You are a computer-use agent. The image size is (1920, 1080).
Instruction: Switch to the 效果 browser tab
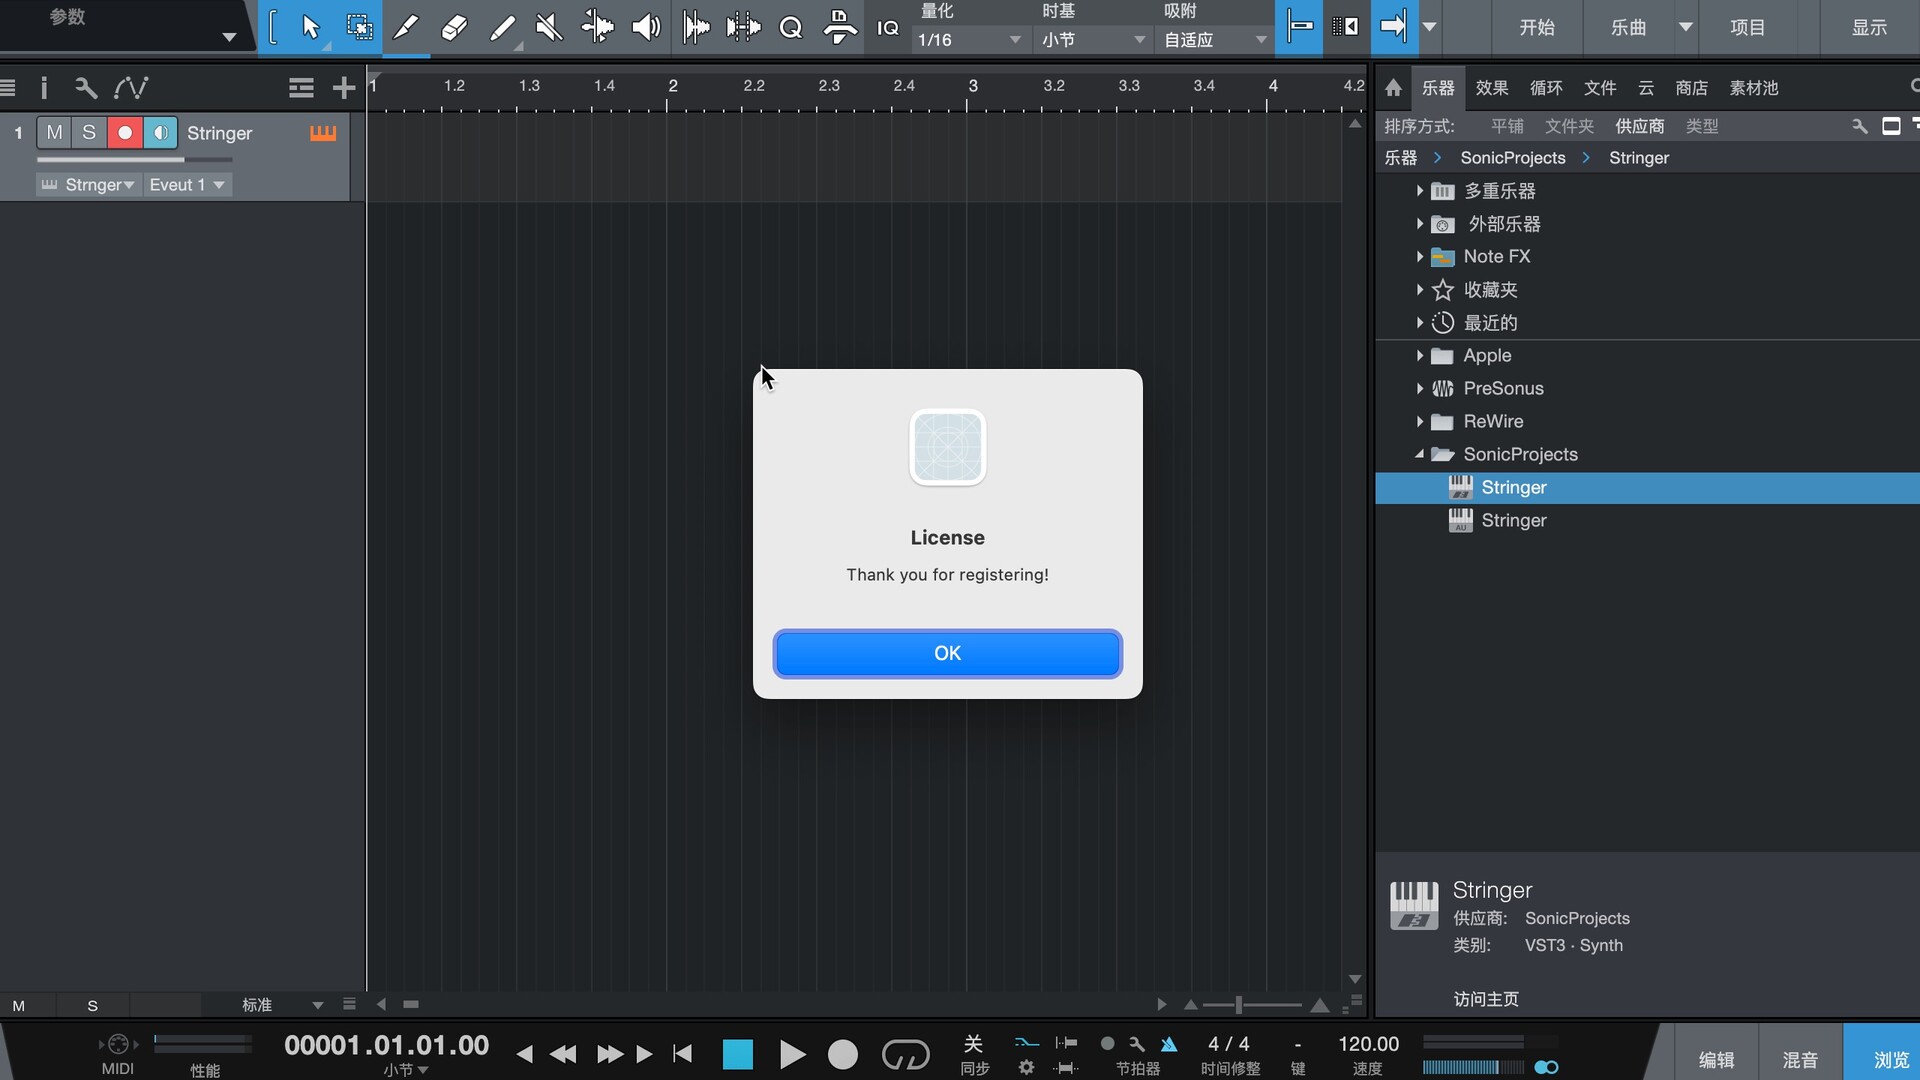point(1491,88)
